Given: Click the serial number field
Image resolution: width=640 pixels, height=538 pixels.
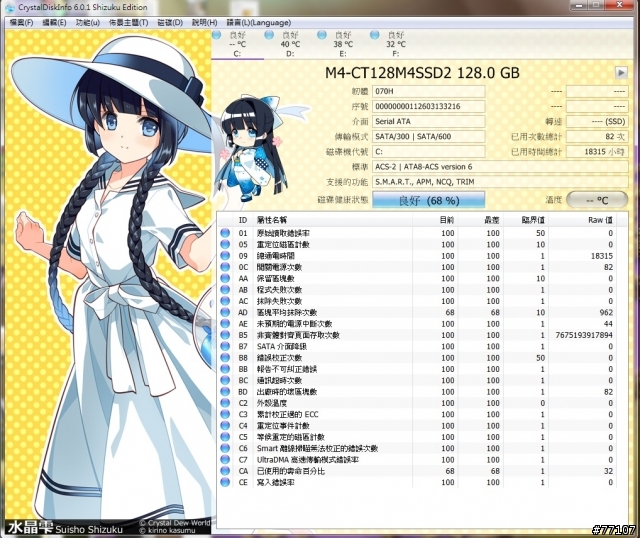Looking at the screenshot, I should (x=429, y=106).
